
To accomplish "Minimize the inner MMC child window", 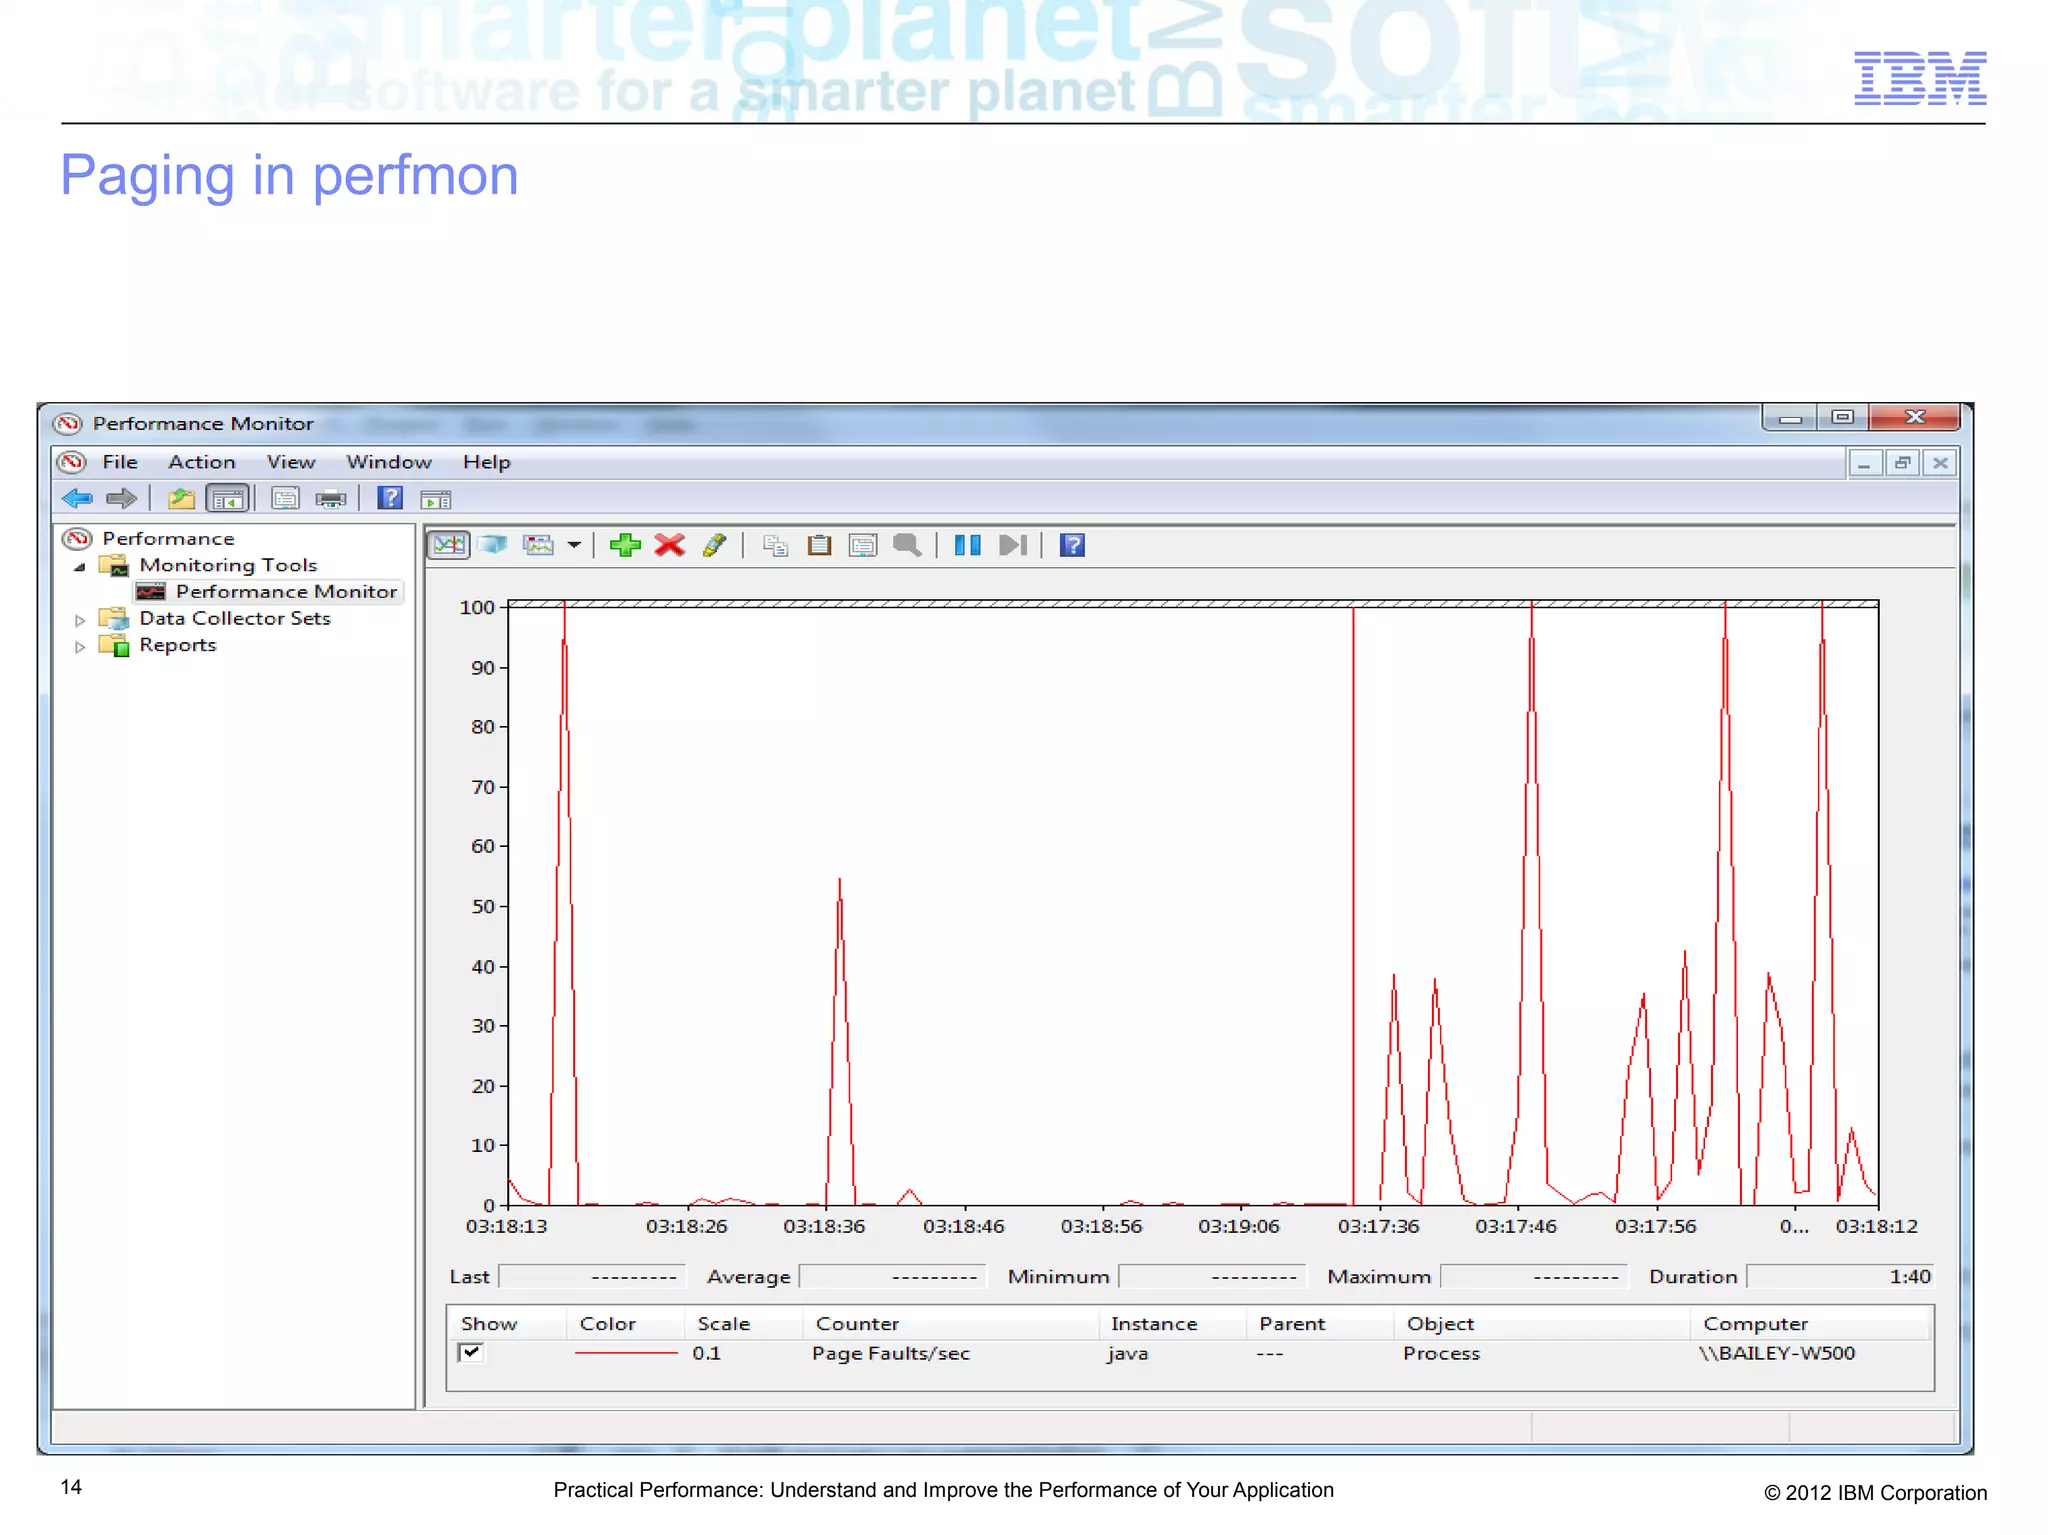I will (x=1864, y=463).
